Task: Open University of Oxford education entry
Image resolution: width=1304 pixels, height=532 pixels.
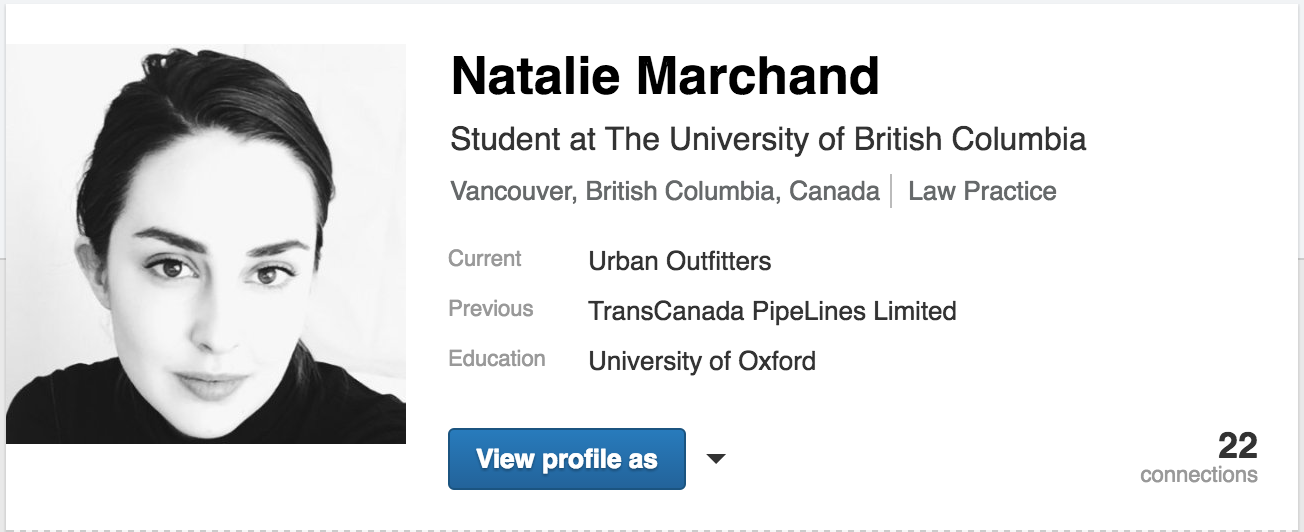Action: tap(702, 361)
